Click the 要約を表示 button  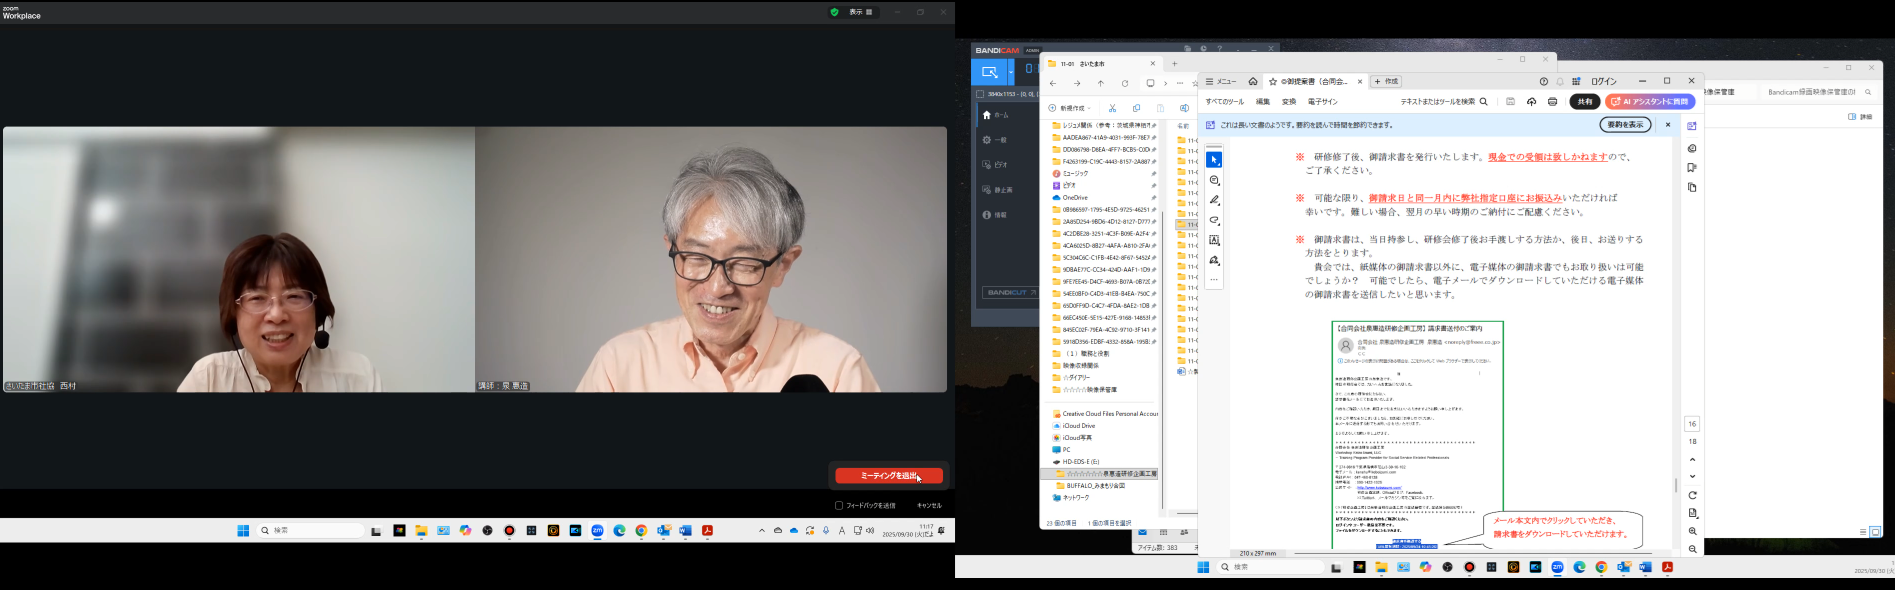click(1625, 125)
